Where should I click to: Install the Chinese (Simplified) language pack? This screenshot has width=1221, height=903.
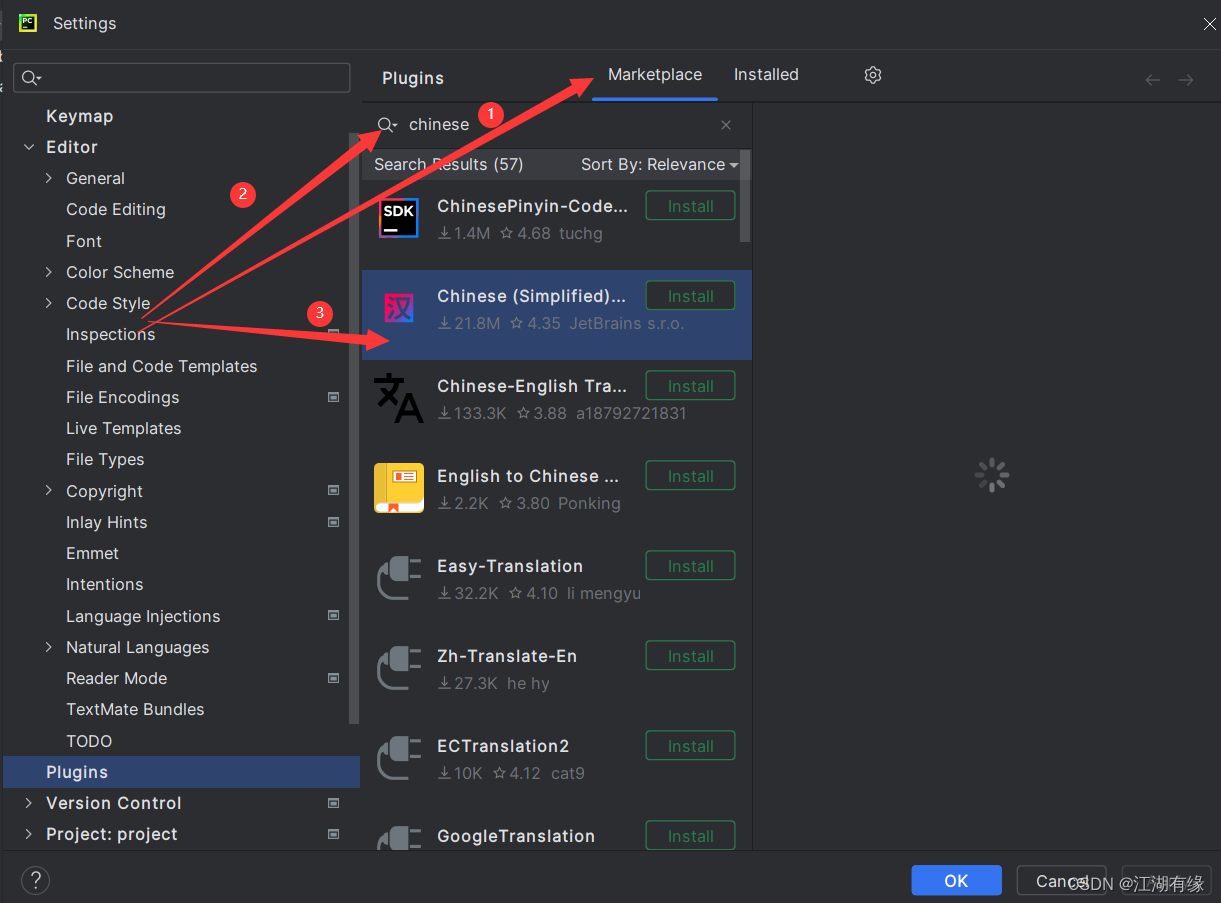(690, 296)
